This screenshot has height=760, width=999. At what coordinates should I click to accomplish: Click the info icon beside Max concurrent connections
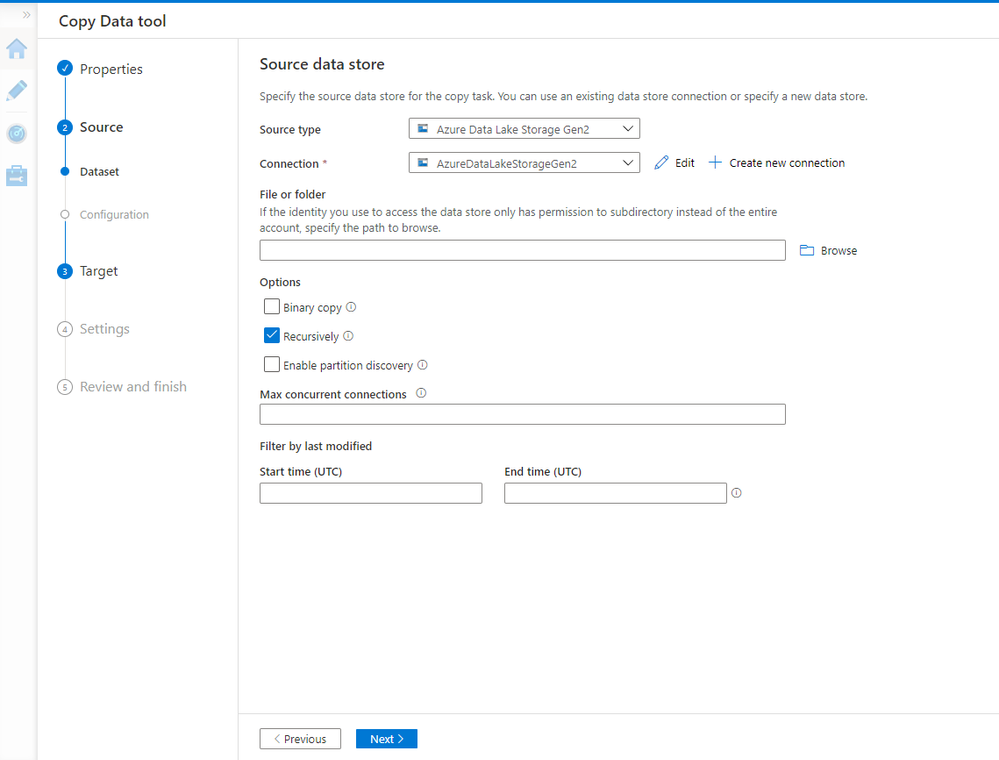[421, 394]
